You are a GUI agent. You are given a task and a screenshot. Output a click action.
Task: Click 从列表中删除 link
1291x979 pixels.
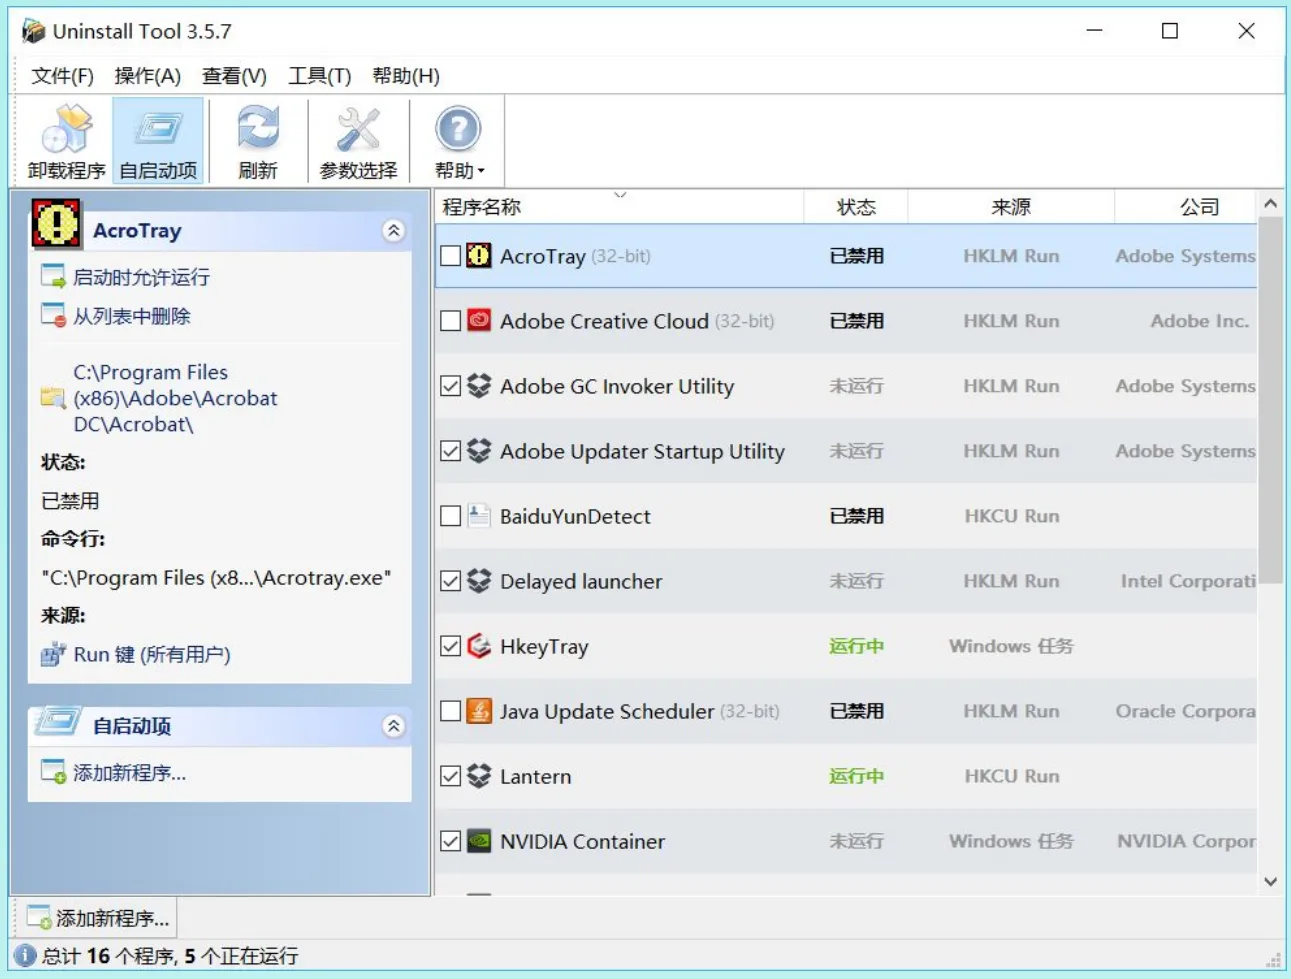pos(131,316)
